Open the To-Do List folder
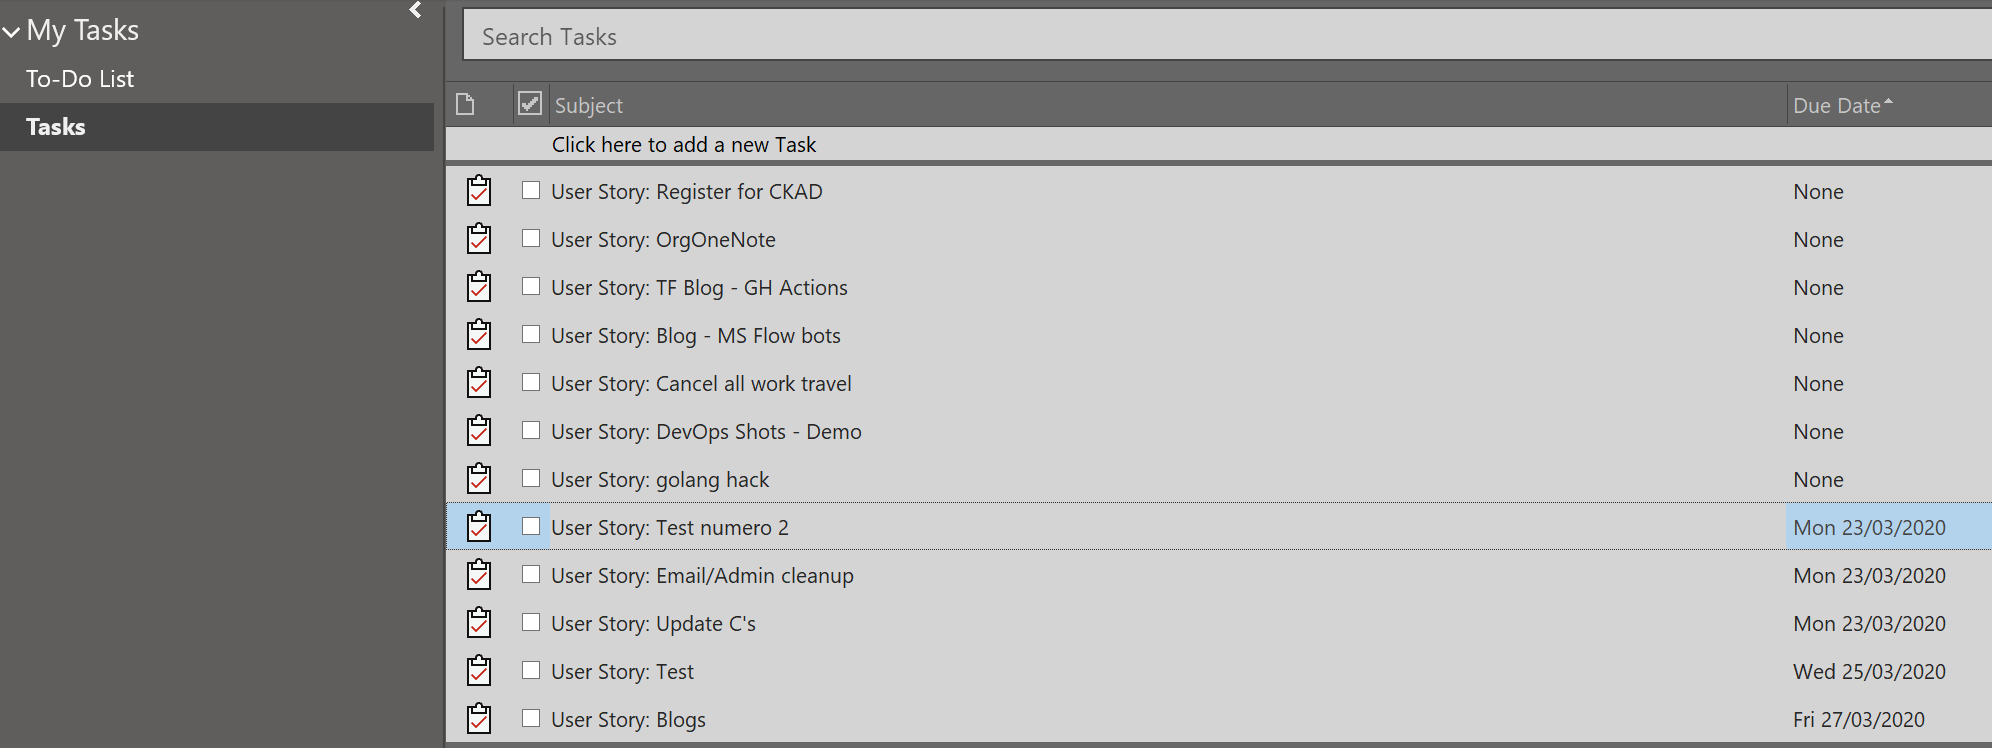 pos(80,78)
